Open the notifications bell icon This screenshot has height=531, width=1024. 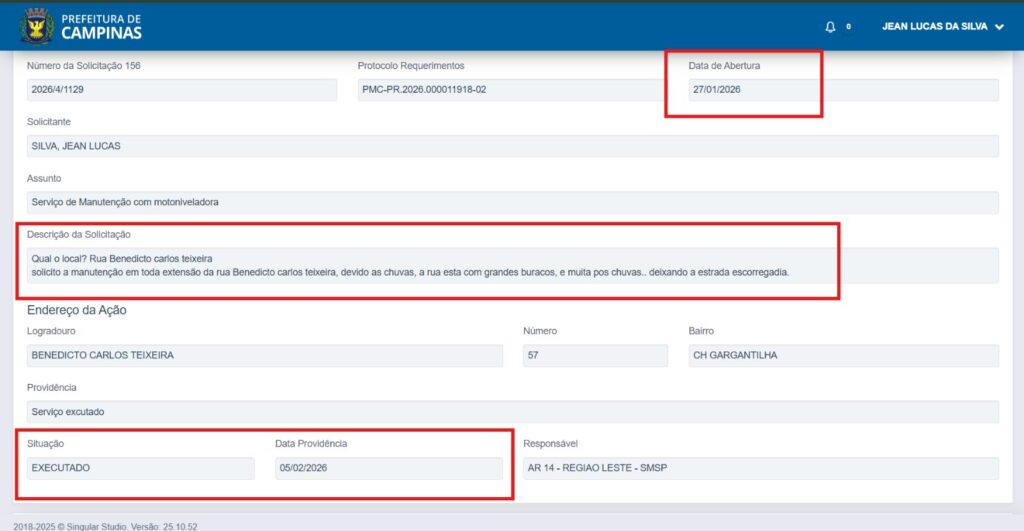(830, 27)
